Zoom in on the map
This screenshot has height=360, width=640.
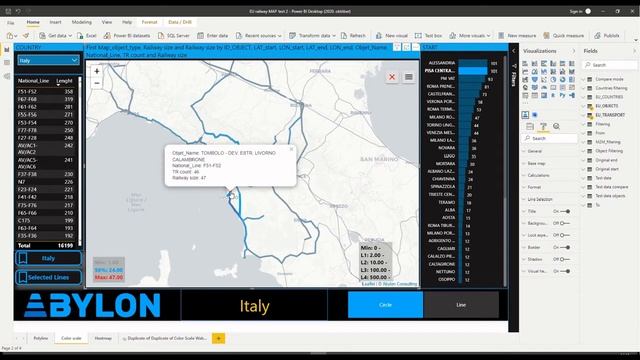click(x=97, y=71)
